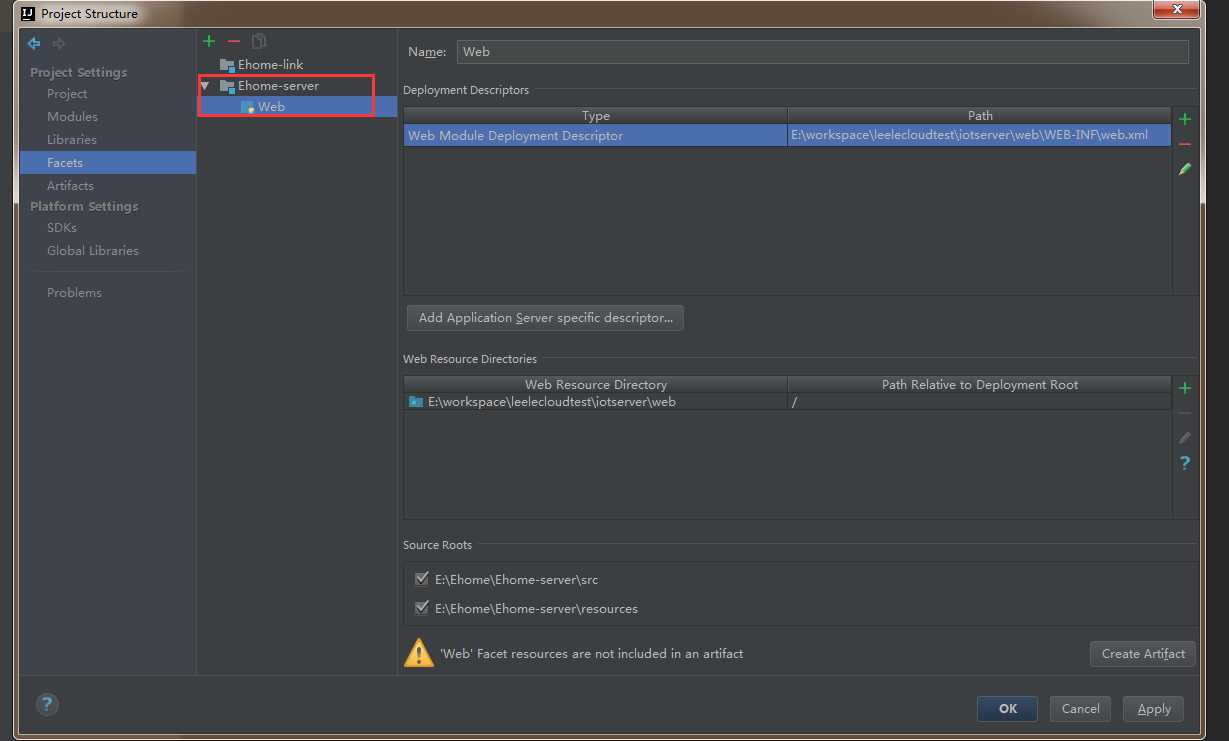Click Path Relative to Deployment Root header
The image size is (1229, 741).
coord(980,385)
